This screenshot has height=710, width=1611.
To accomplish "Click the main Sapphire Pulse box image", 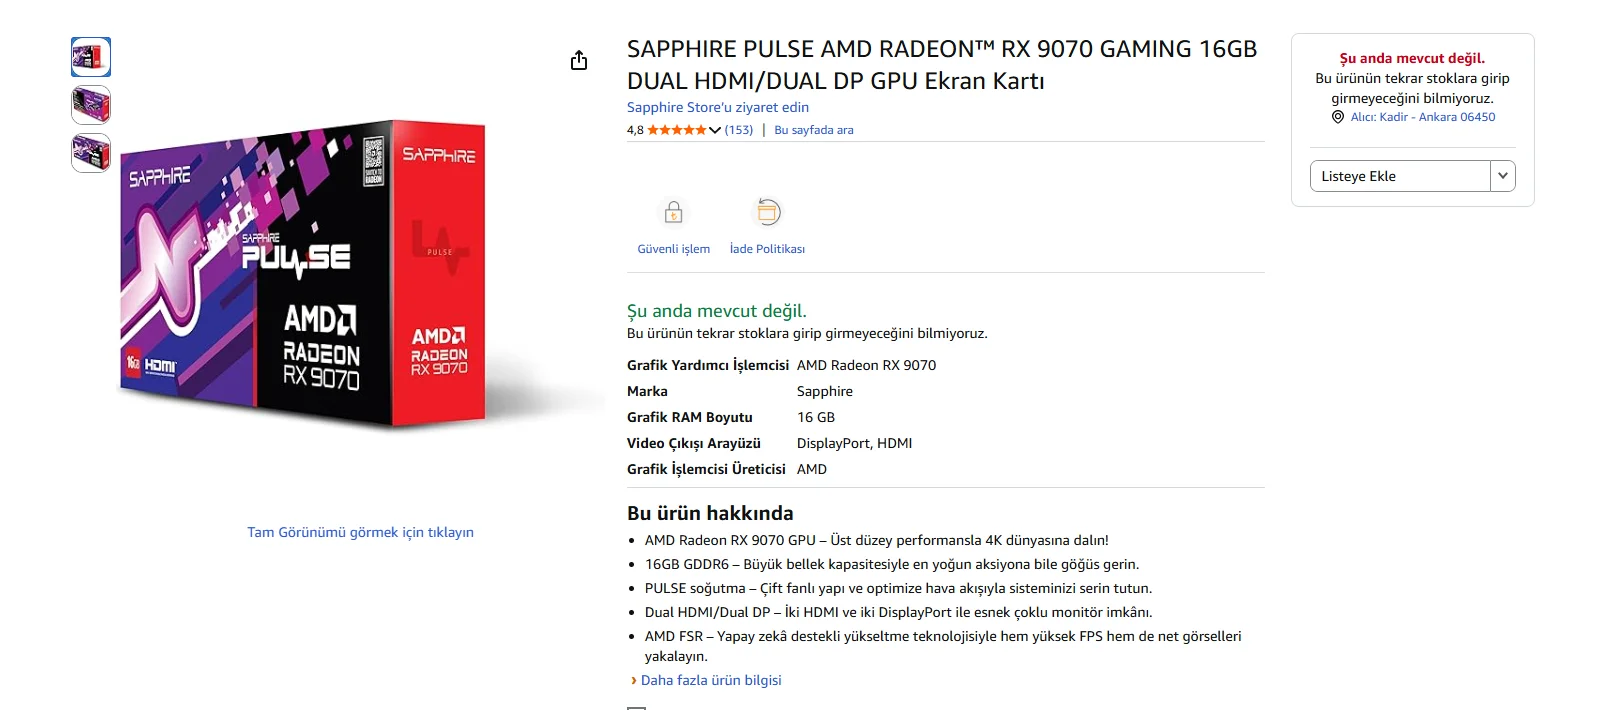I will (x=305, y=275).
